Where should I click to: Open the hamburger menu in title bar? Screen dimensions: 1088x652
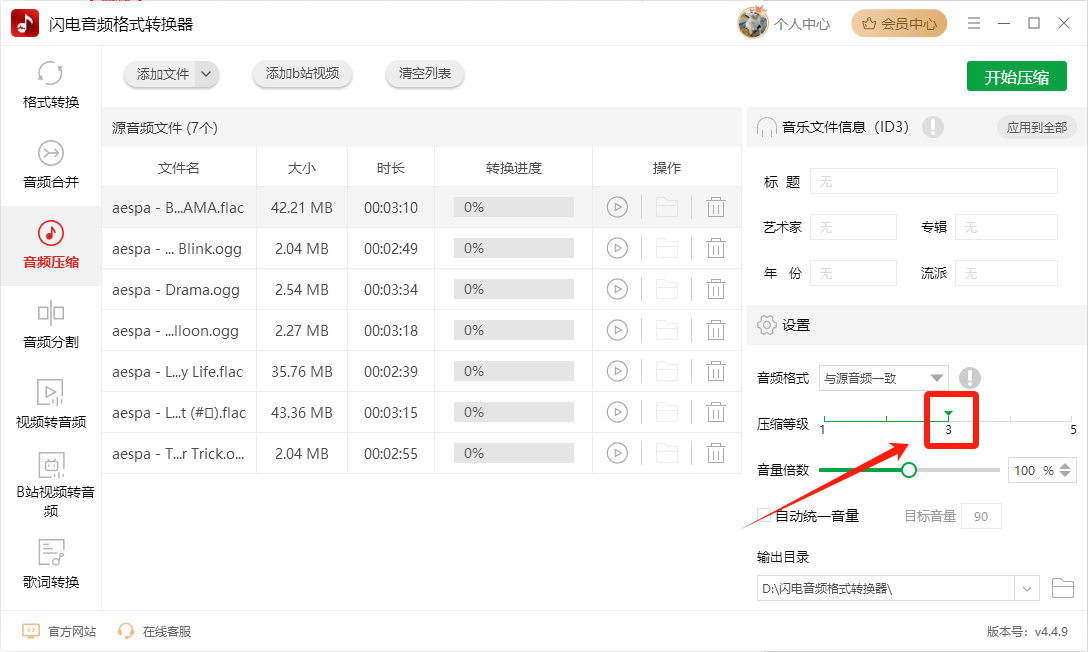pos(974,24)
